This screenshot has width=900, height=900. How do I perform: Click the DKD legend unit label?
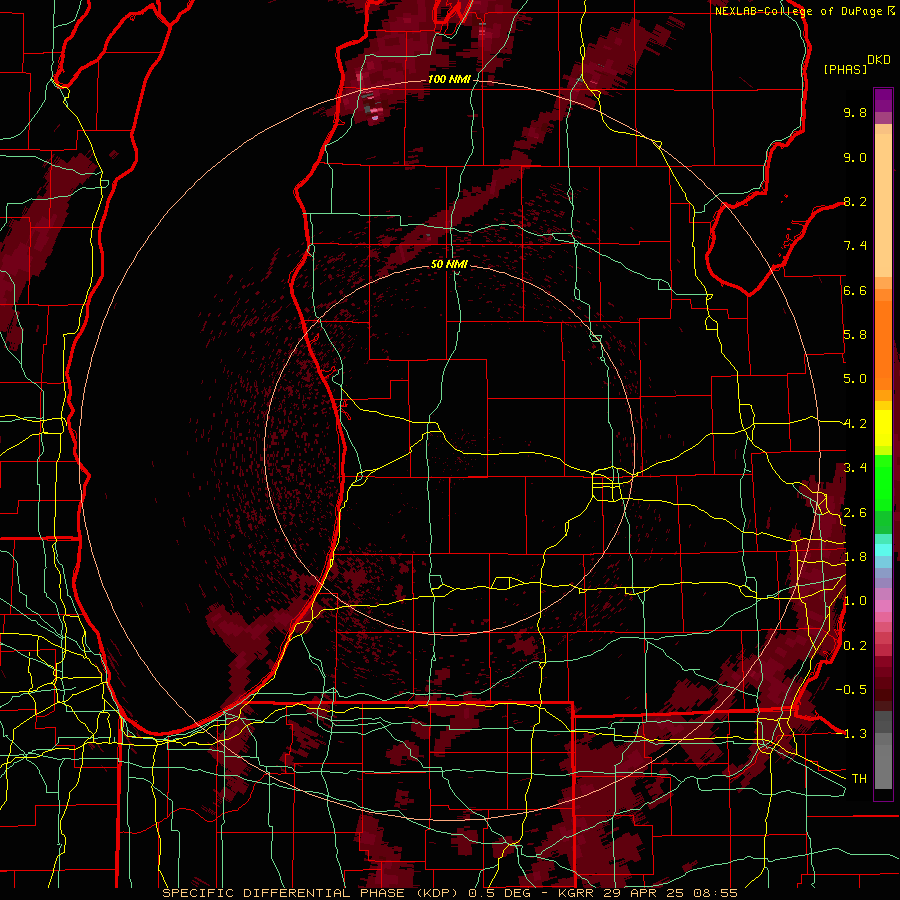[x=879, y=60]
